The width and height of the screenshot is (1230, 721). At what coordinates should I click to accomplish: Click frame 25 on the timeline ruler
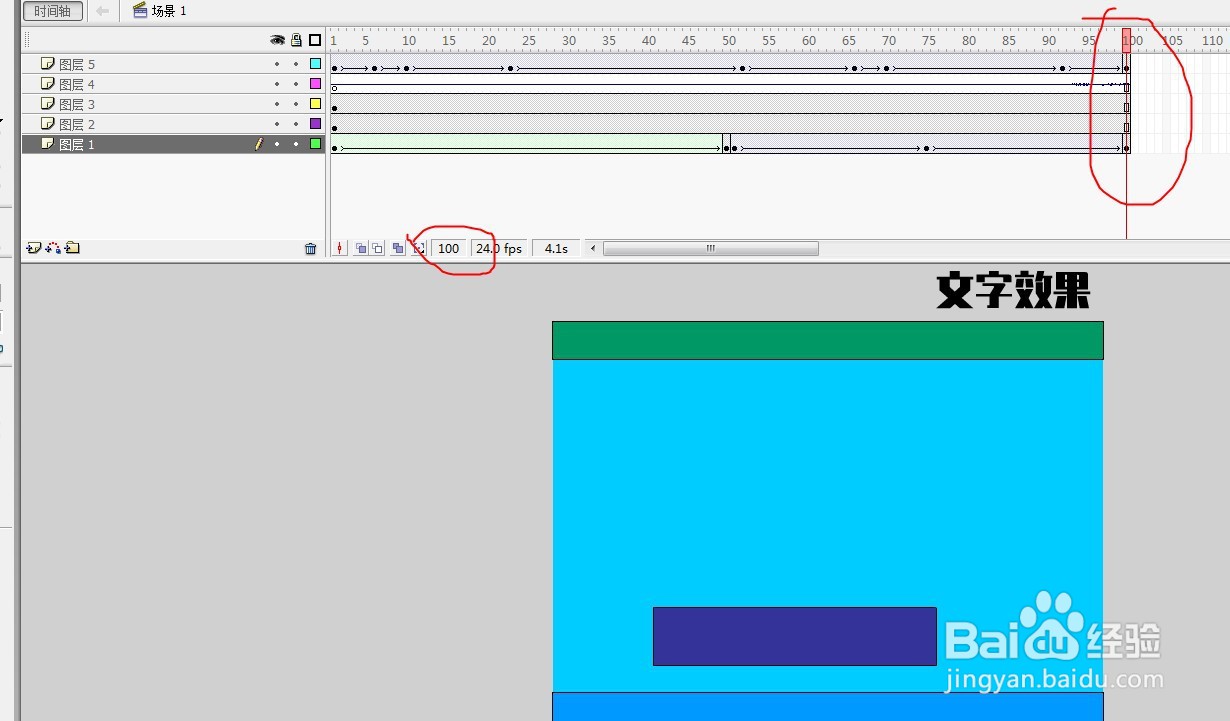point(529,41)
